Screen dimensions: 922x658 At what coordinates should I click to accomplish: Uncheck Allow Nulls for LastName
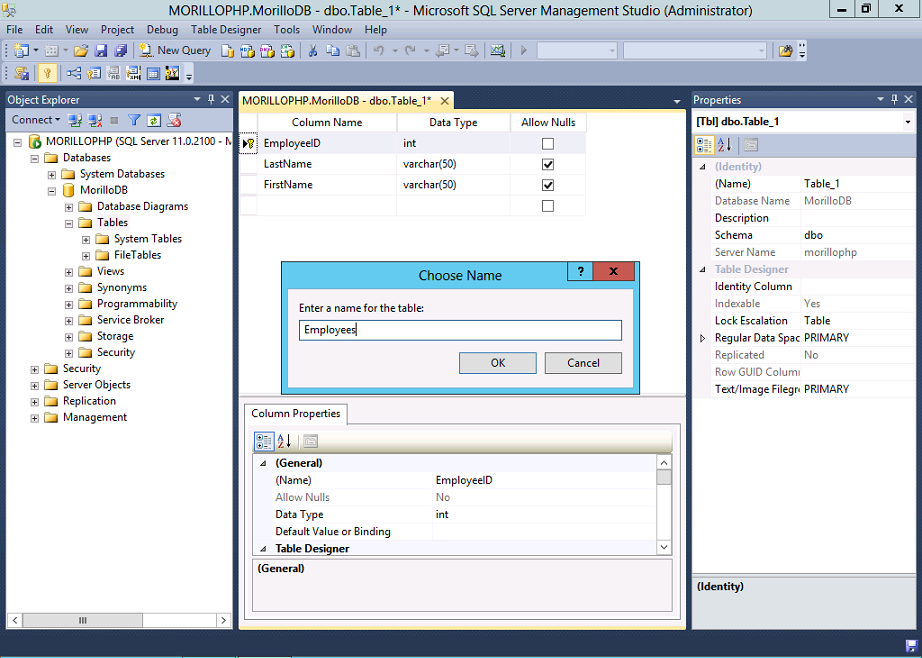(x=547, y=164)
